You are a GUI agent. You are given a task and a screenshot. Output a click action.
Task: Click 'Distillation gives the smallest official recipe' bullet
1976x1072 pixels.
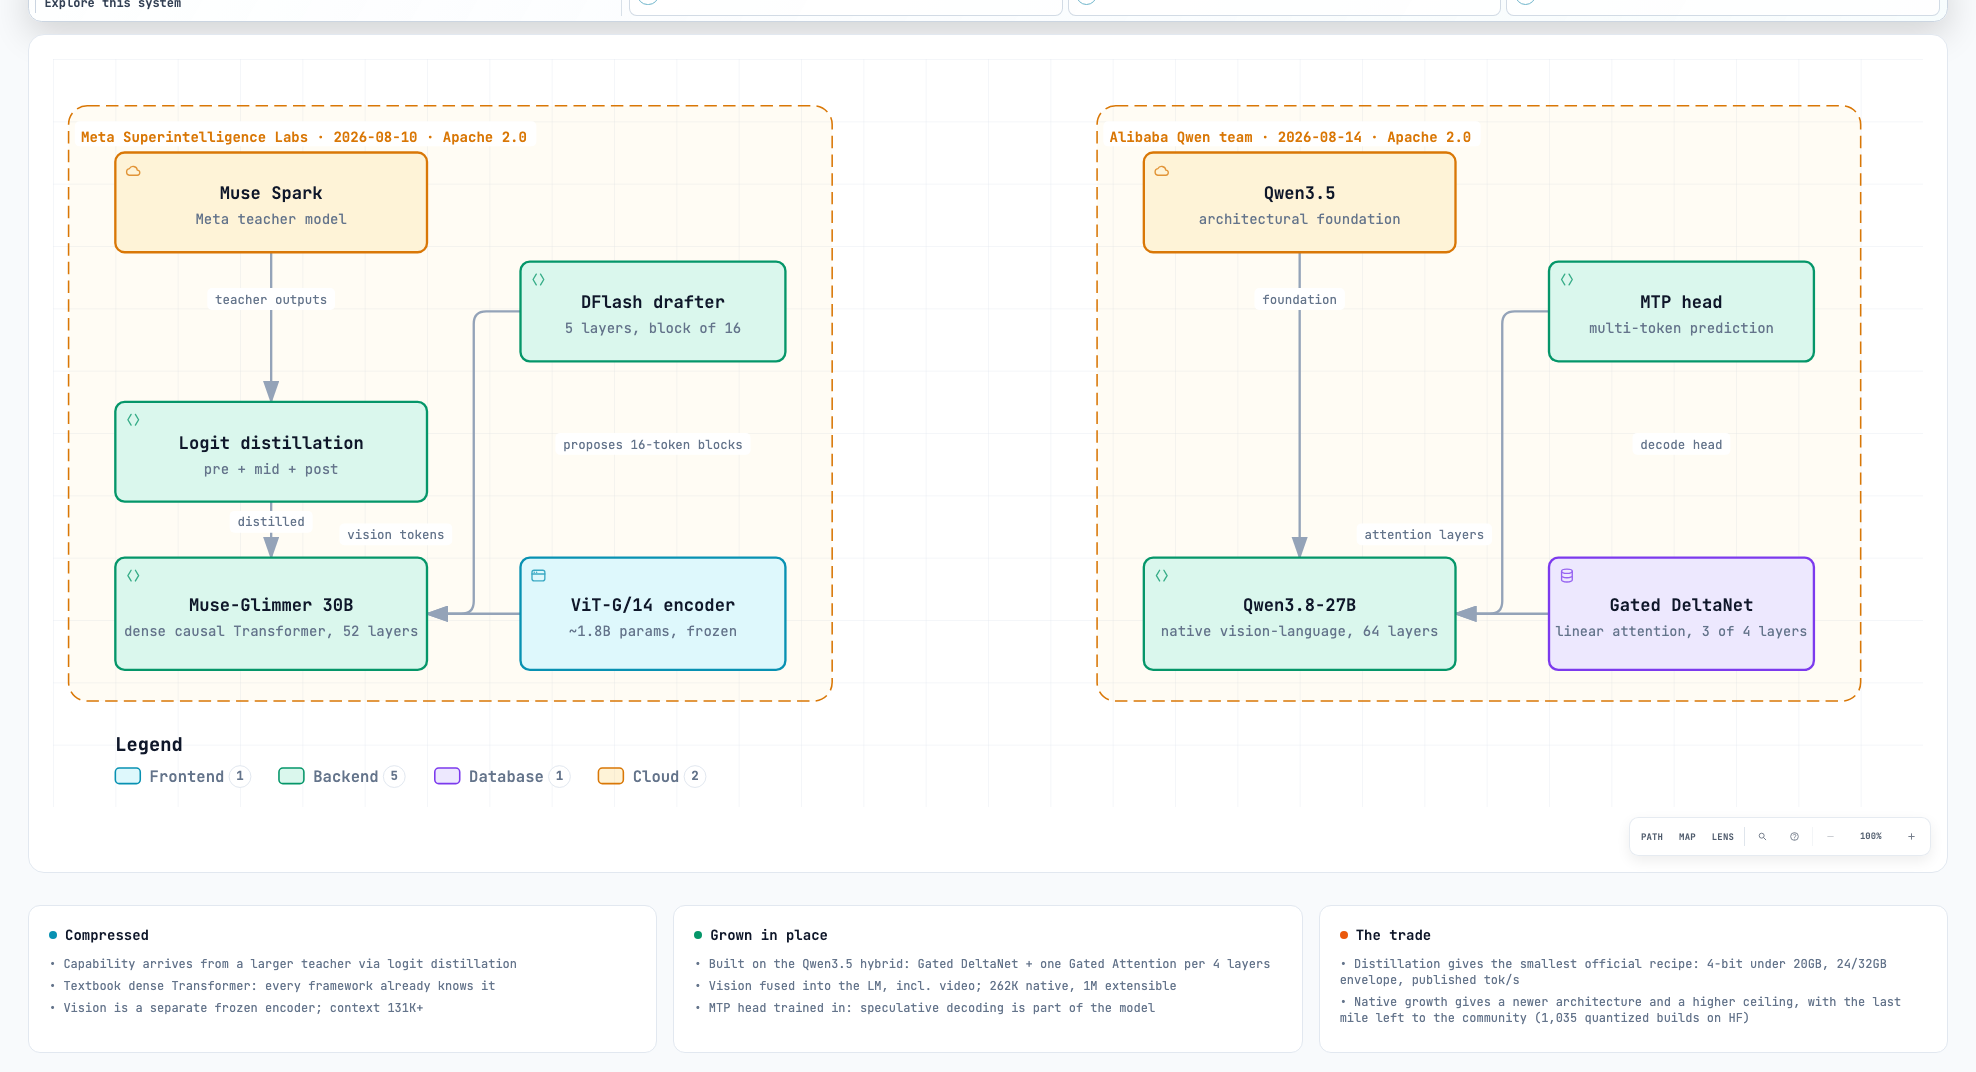1613,972
